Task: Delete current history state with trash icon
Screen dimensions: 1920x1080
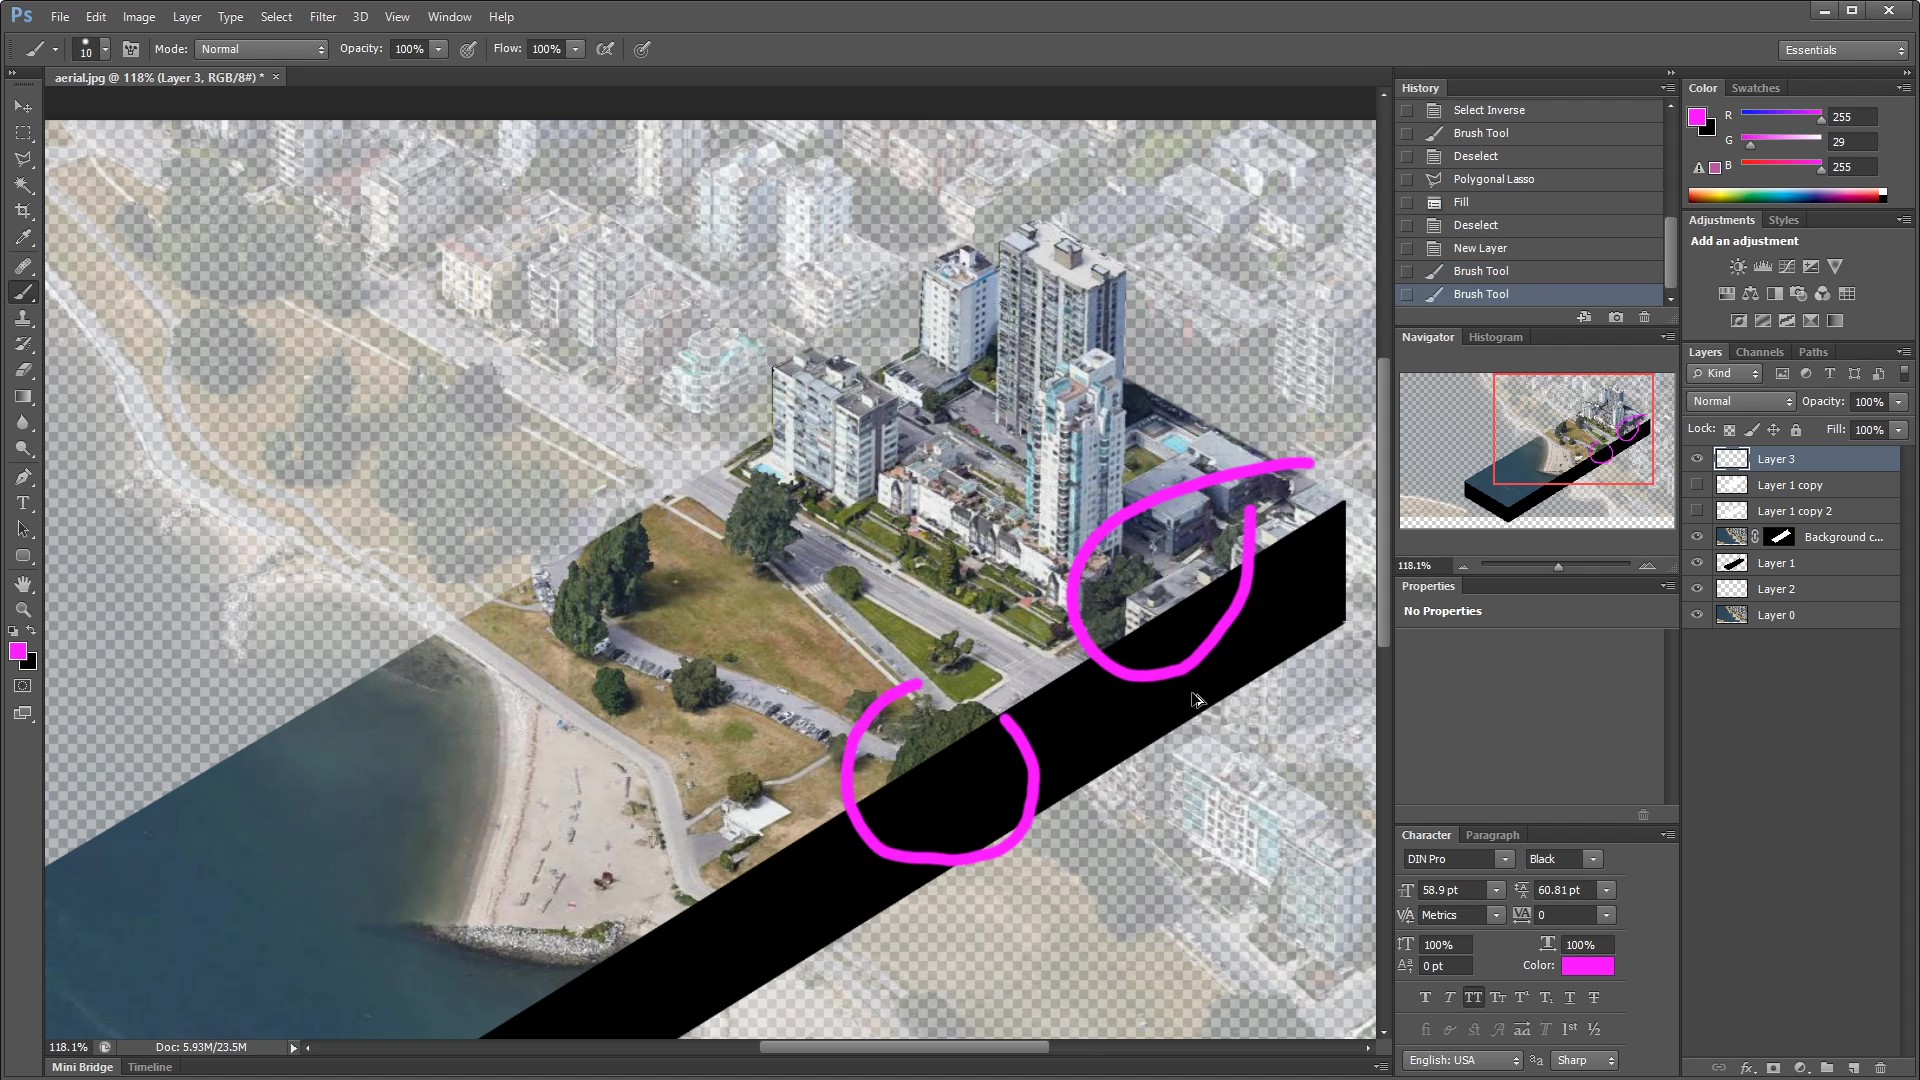Action: [x=1645, y=317]
